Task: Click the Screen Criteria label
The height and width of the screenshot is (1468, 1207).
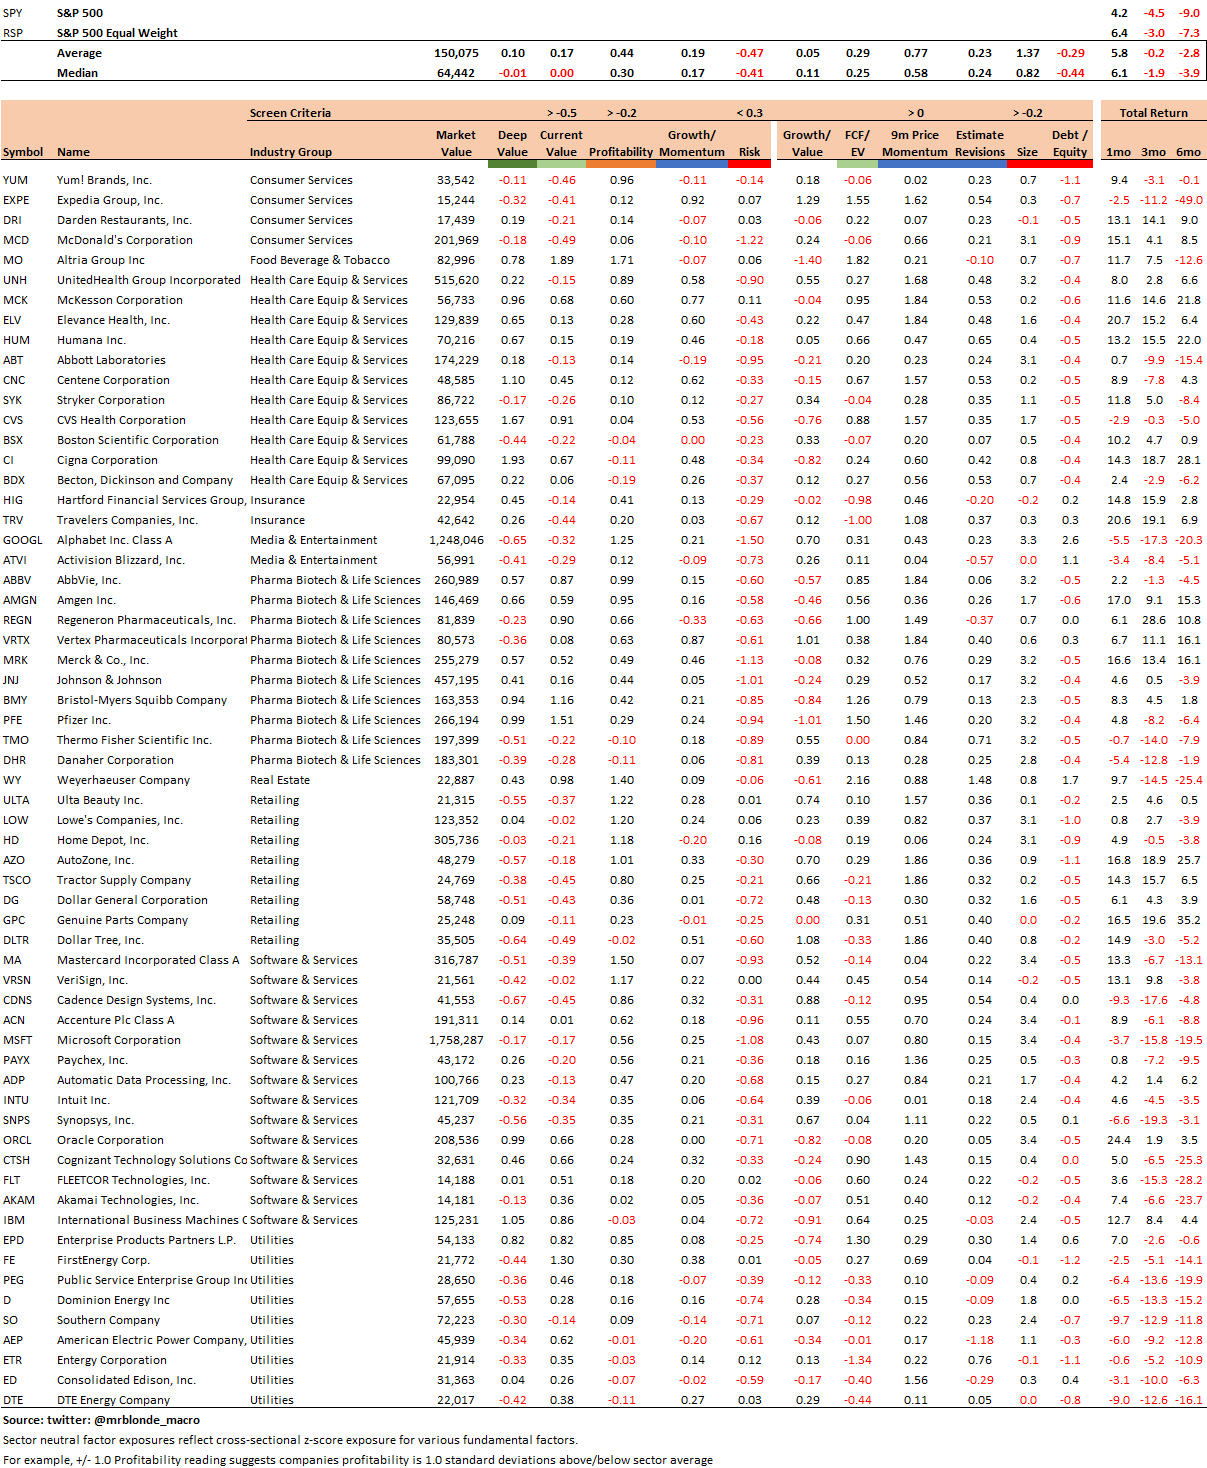Action: [290, 113]
